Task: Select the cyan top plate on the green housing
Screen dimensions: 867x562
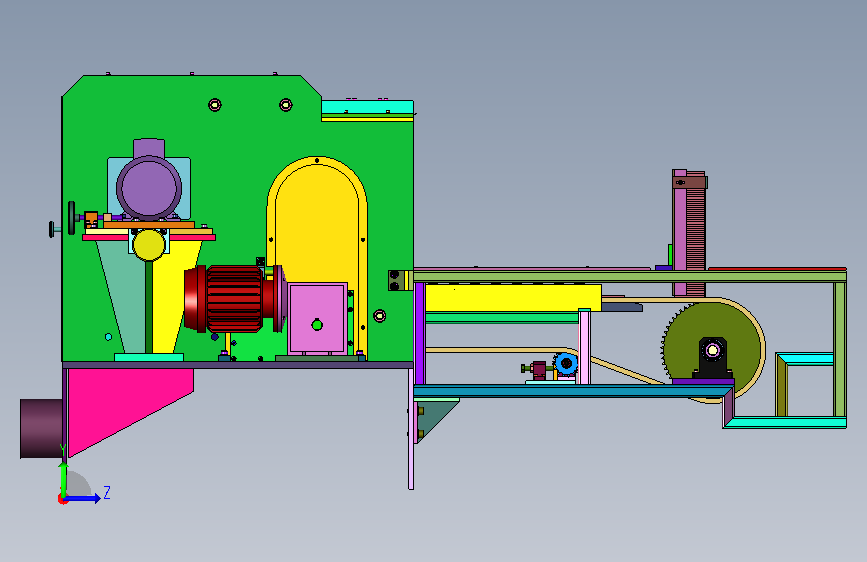Action: point(367,107)
